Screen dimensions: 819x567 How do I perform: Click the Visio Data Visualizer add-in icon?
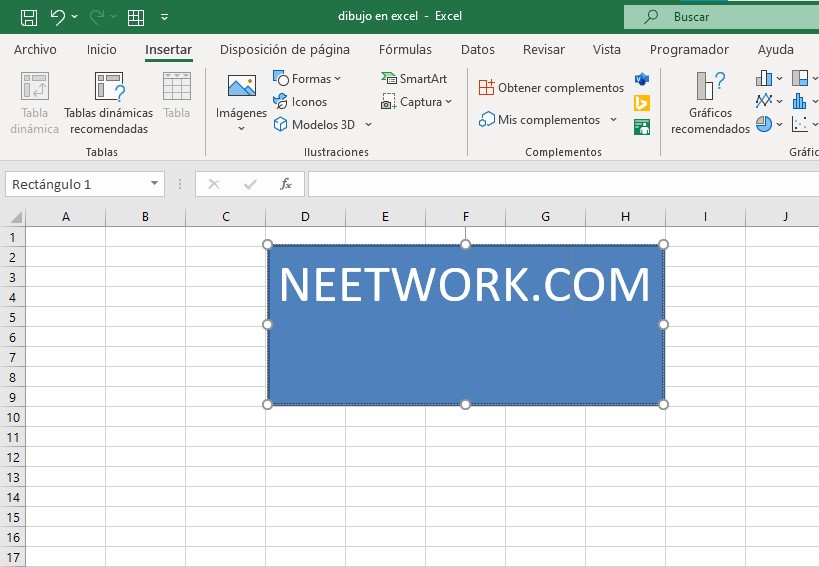click(x=642, y=79)
